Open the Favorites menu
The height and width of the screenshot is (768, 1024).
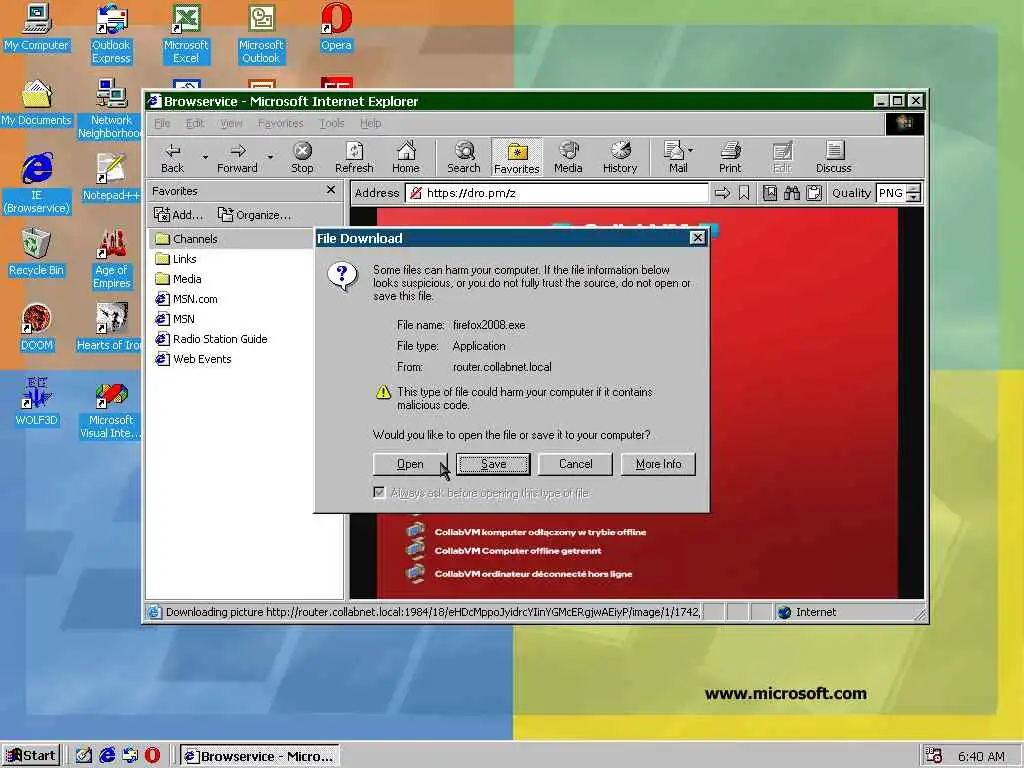point(280,123)
